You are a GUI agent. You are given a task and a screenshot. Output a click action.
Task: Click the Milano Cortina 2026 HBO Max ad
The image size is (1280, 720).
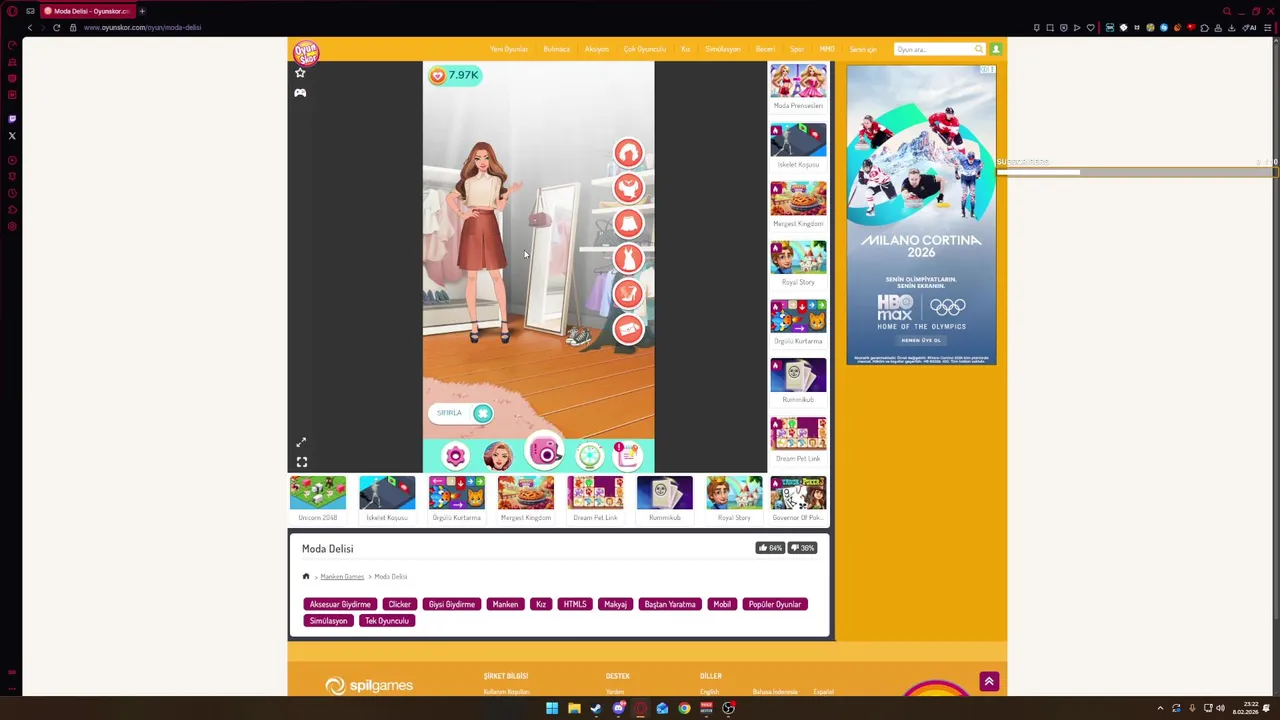[921, 215]
